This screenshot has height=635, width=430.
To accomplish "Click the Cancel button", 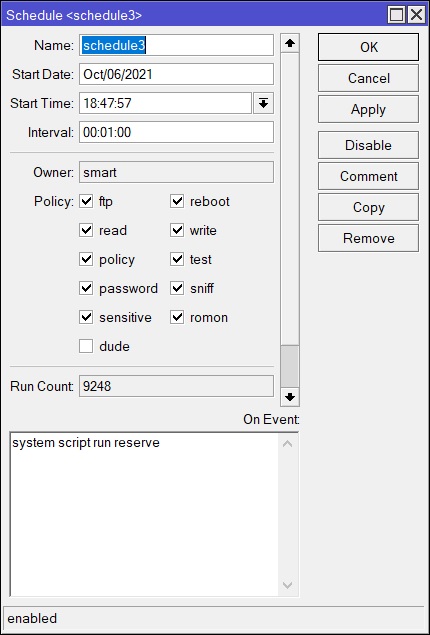I will coord(368,78).
